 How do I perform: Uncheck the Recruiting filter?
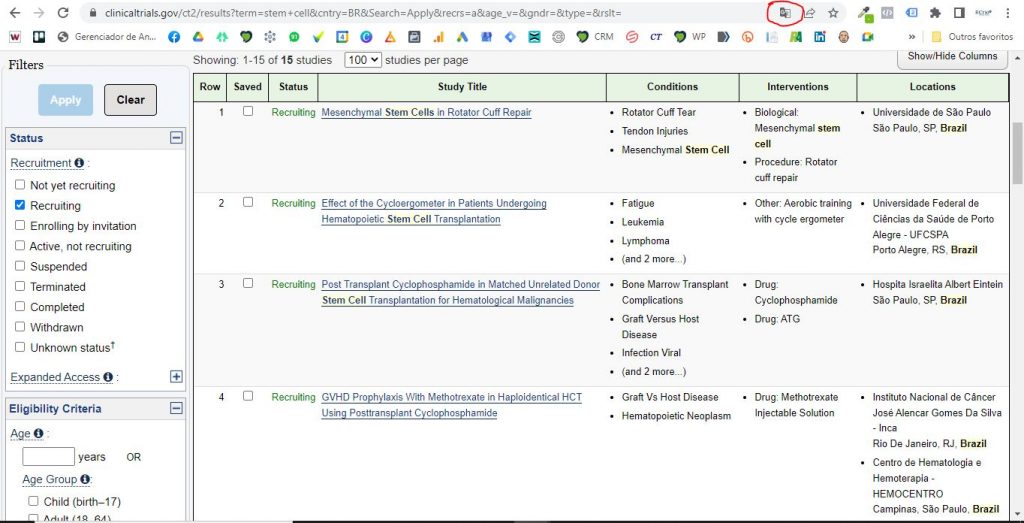click(20, 205)
